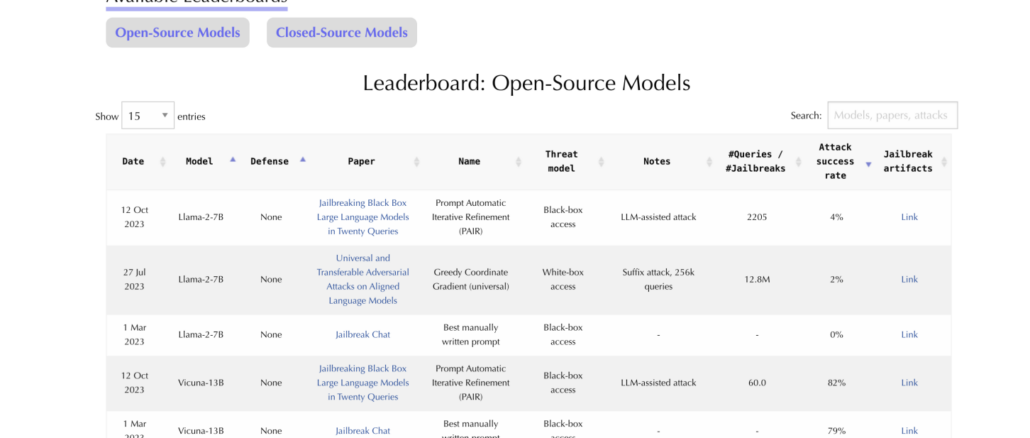This screenshot has width=1030, height=438.
Task: Sort by #Queries / #Jailbreaks column icon
Action: point(798,162)
